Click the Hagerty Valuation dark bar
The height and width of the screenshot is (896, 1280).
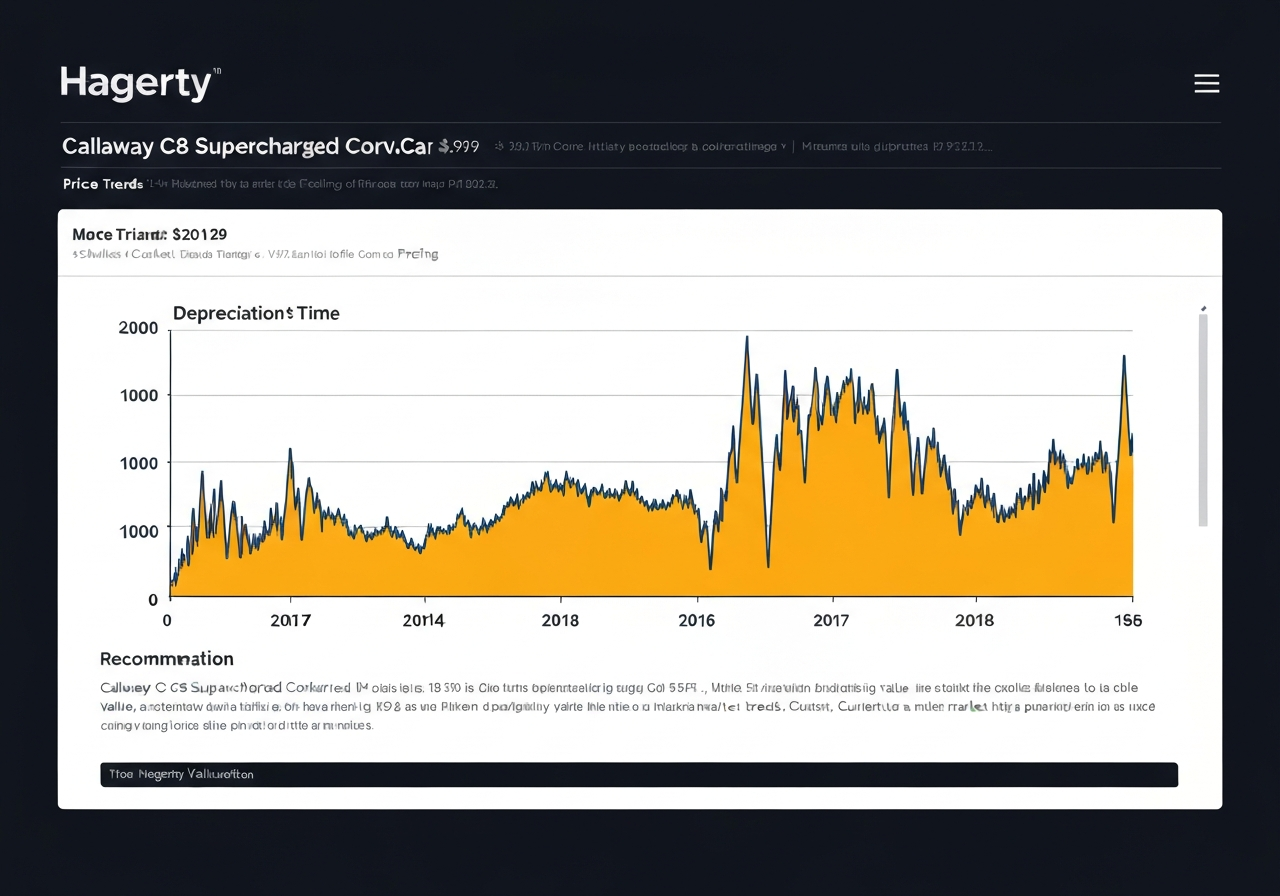639,774
